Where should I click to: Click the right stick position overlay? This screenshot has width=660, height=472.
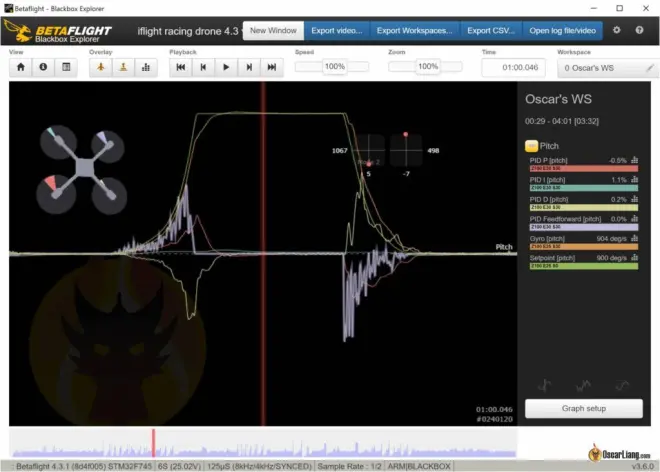[406, 150]
